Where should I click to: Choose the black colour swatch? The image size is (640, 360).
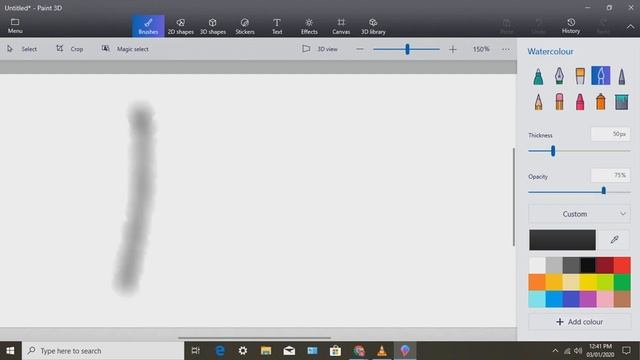[588, 265]
